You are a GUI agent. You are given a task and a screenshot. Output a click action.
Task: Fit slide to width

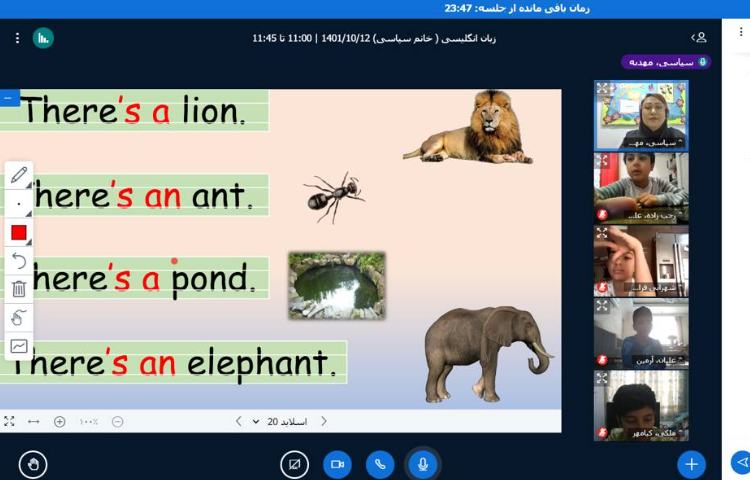coord(34,421)
